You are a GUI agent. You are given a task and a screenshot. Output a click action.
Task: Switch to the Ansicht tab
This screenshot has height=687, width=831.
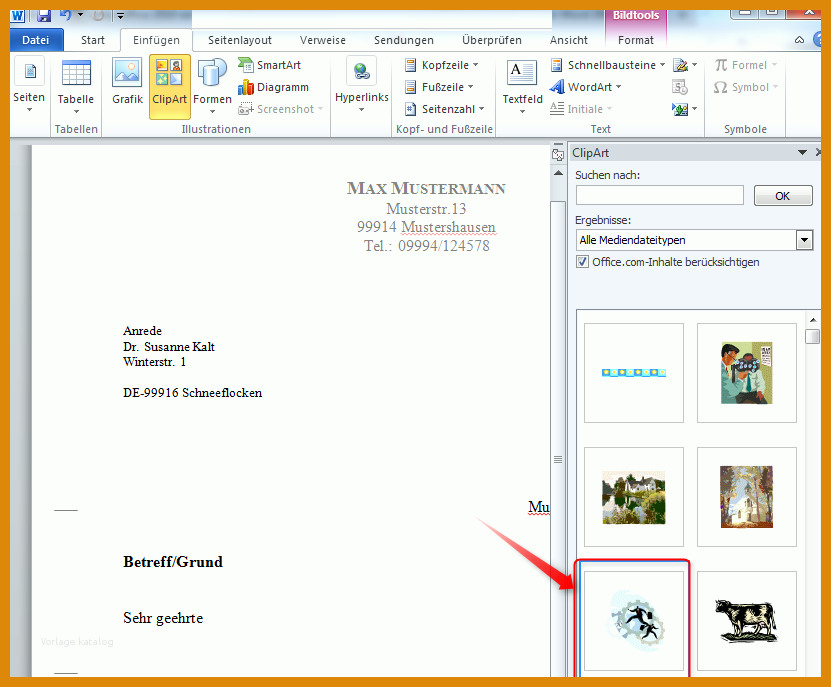(x=569, y=40)
